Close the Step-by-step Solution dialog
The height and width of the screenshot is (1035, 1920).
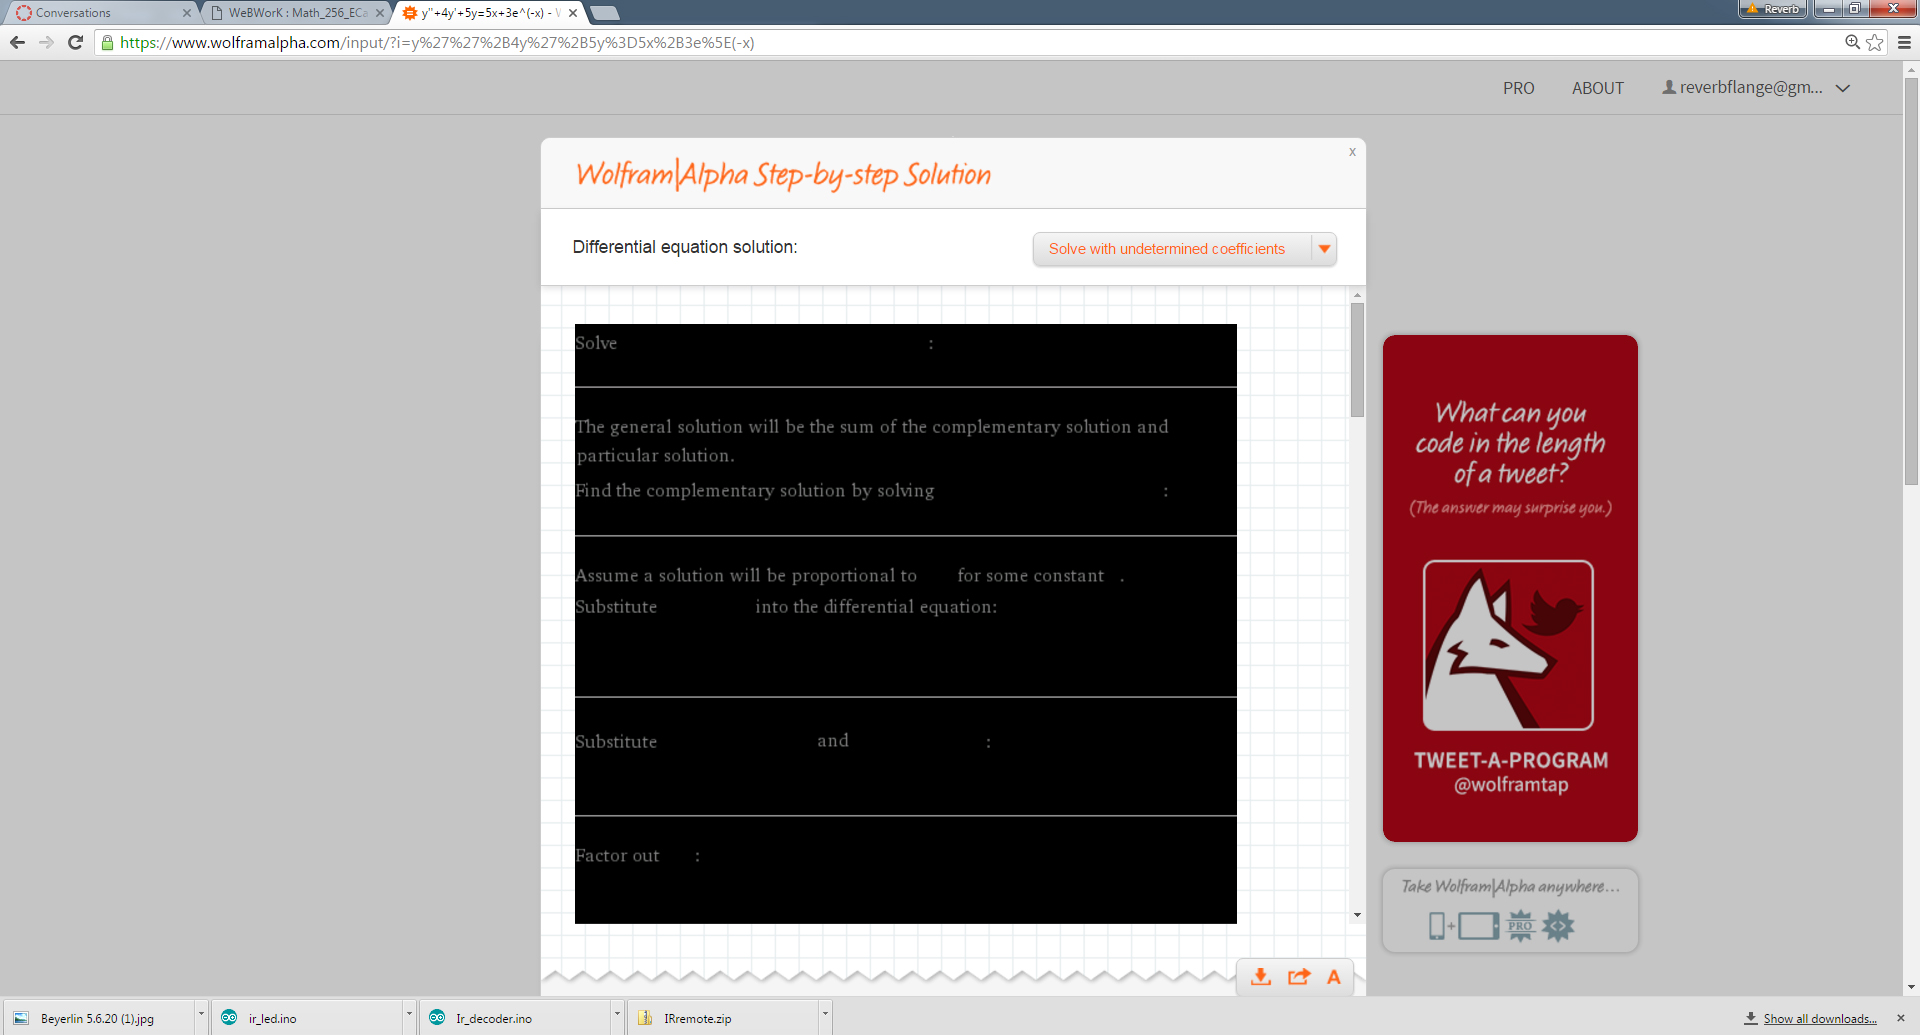coord(1352,152)
